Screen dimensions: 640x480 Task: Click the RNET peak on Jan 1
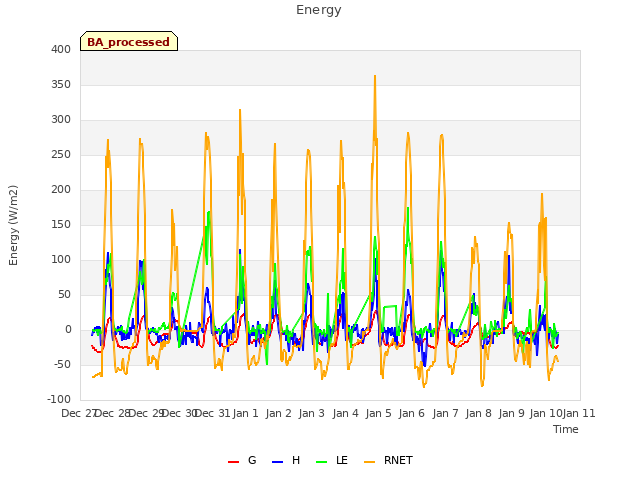240,110
